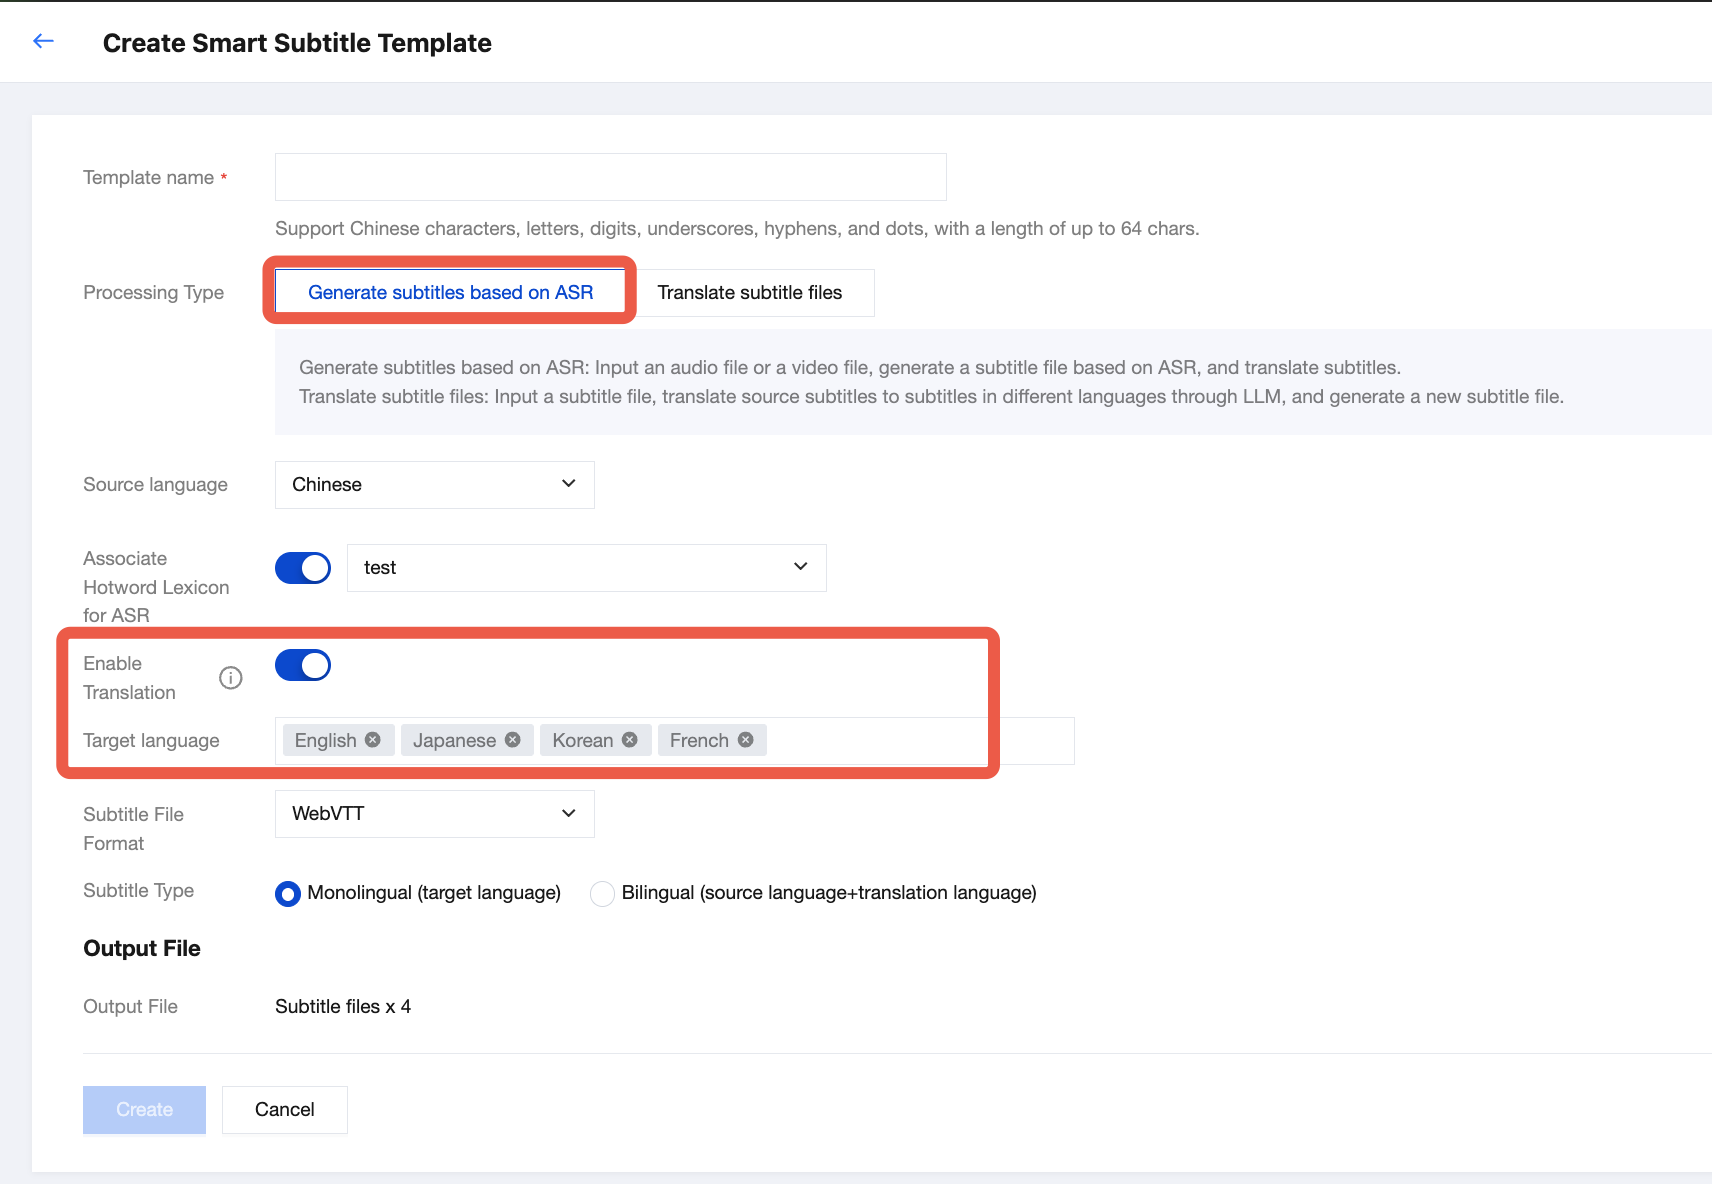Remove the English language tag
This screenshot has height=1184, width=1712.
[x=373, y=740]
